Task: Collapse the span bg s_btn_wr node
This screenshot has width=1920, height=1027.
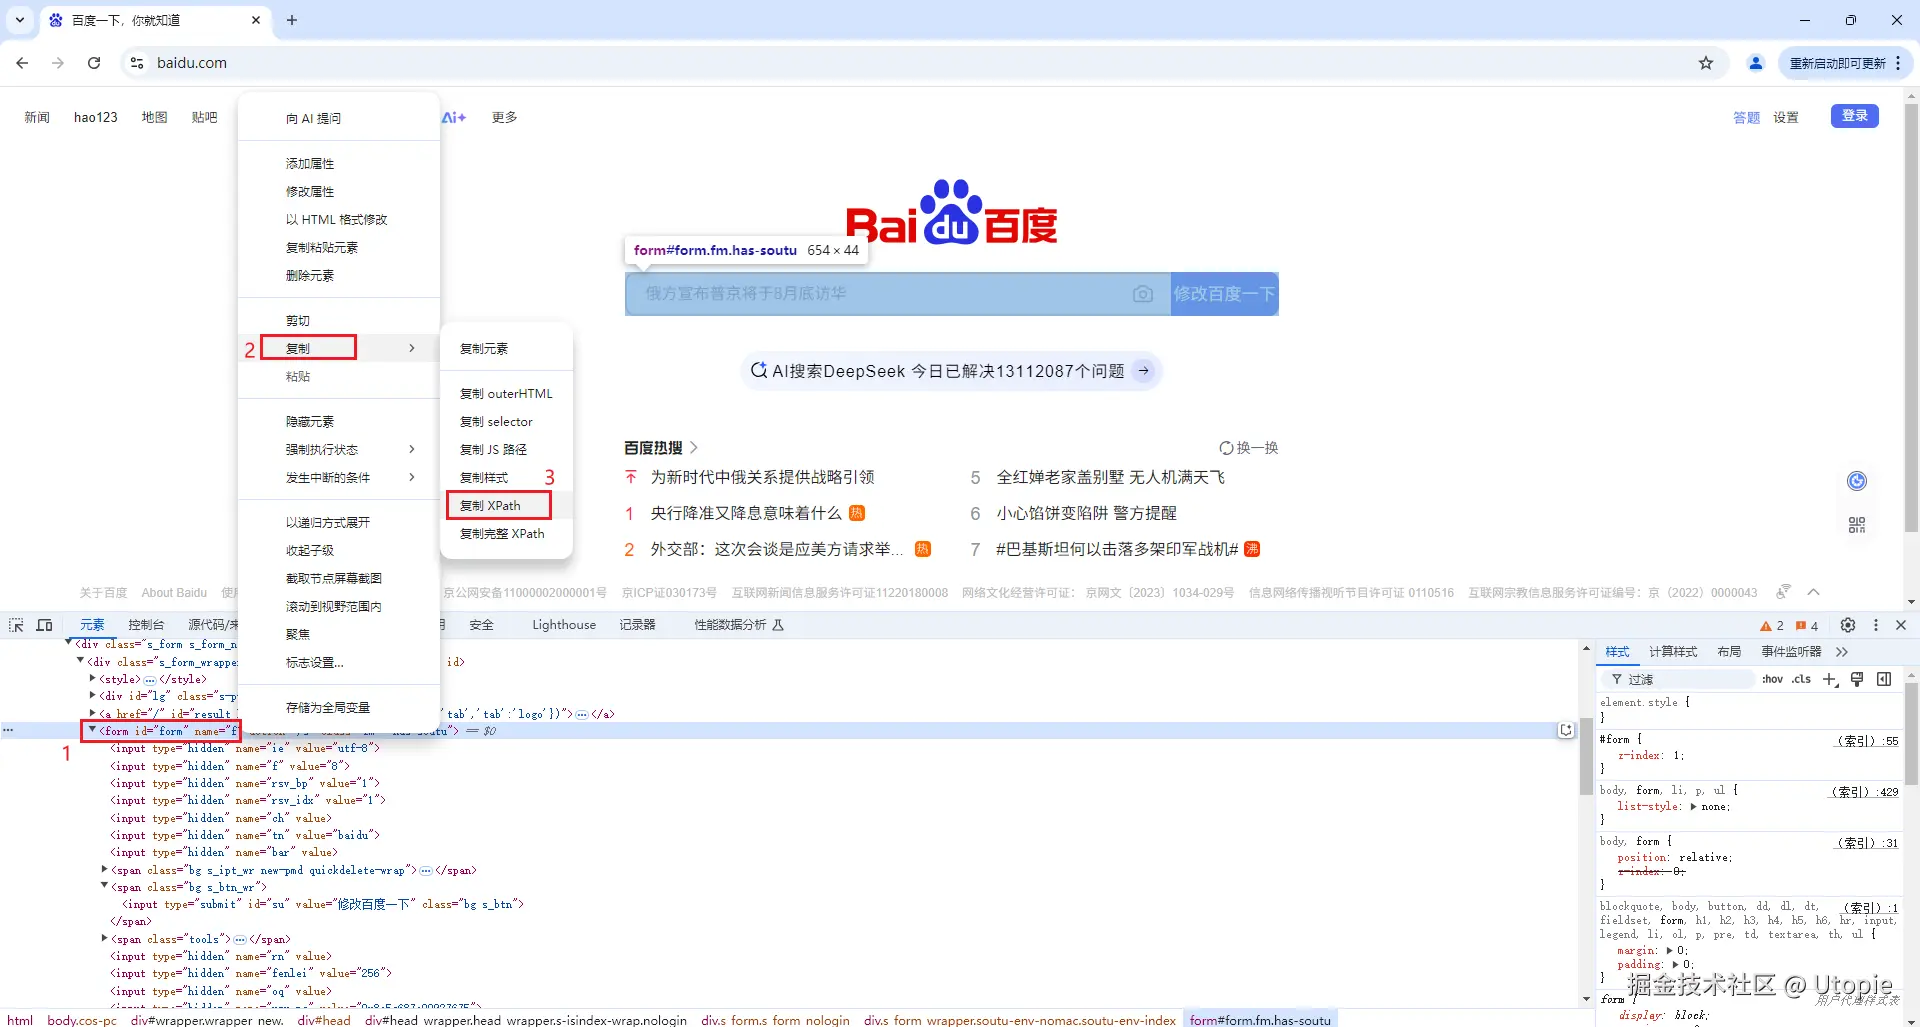Action: point(105,886)
